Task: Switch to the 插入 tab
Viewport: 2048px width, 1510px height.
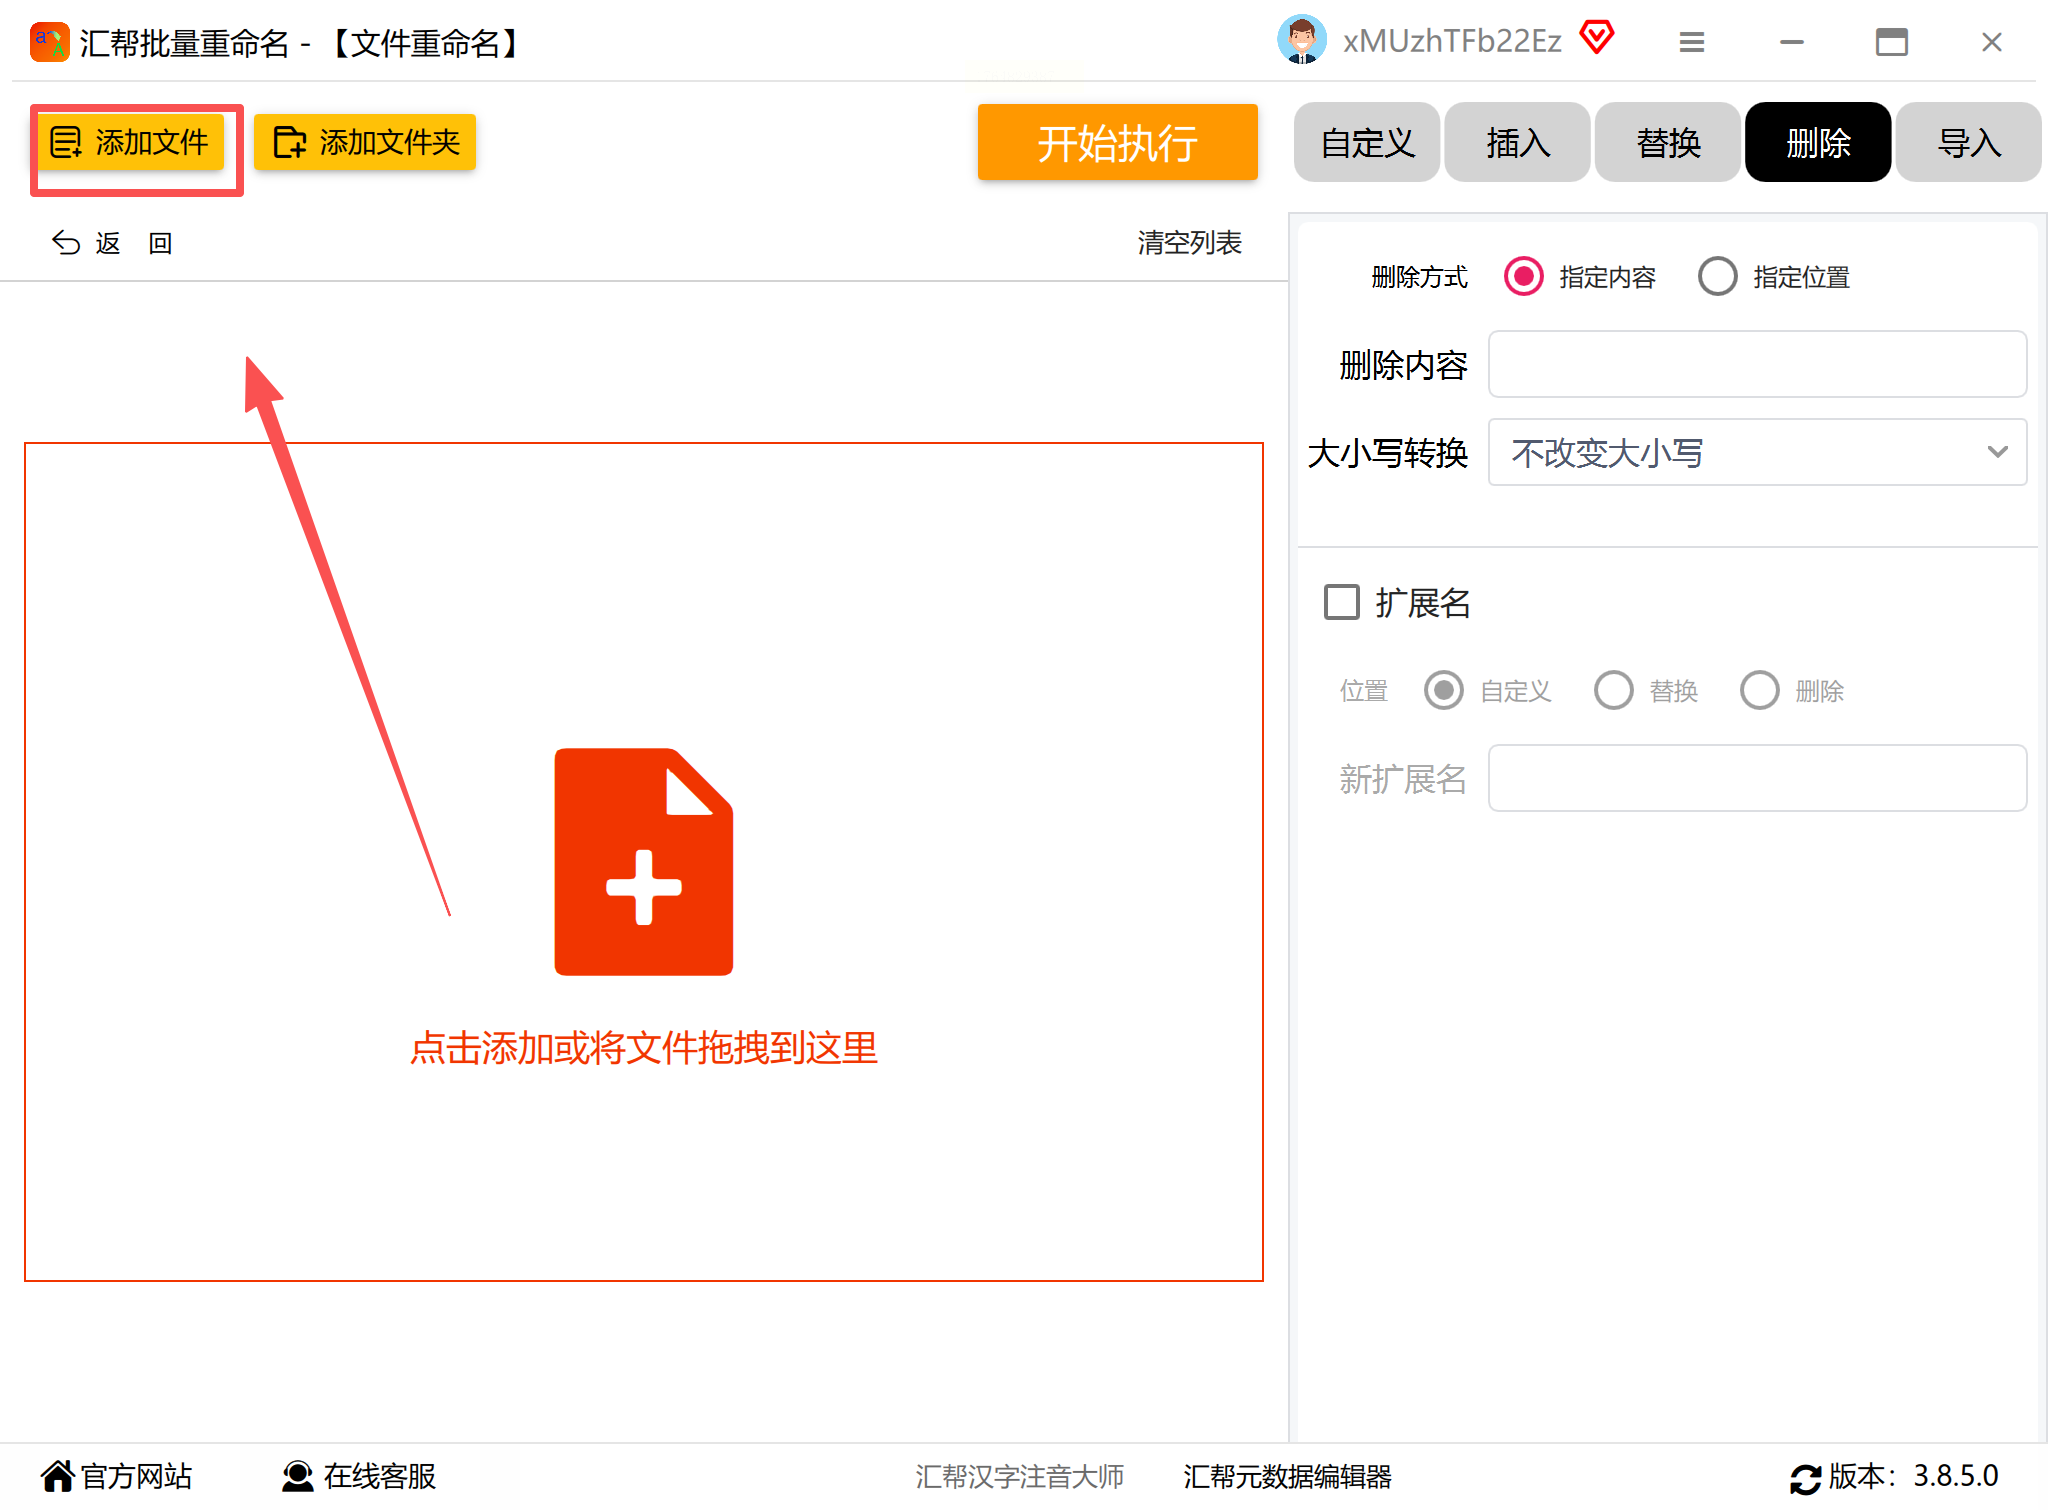Action: coord(1517,143)
